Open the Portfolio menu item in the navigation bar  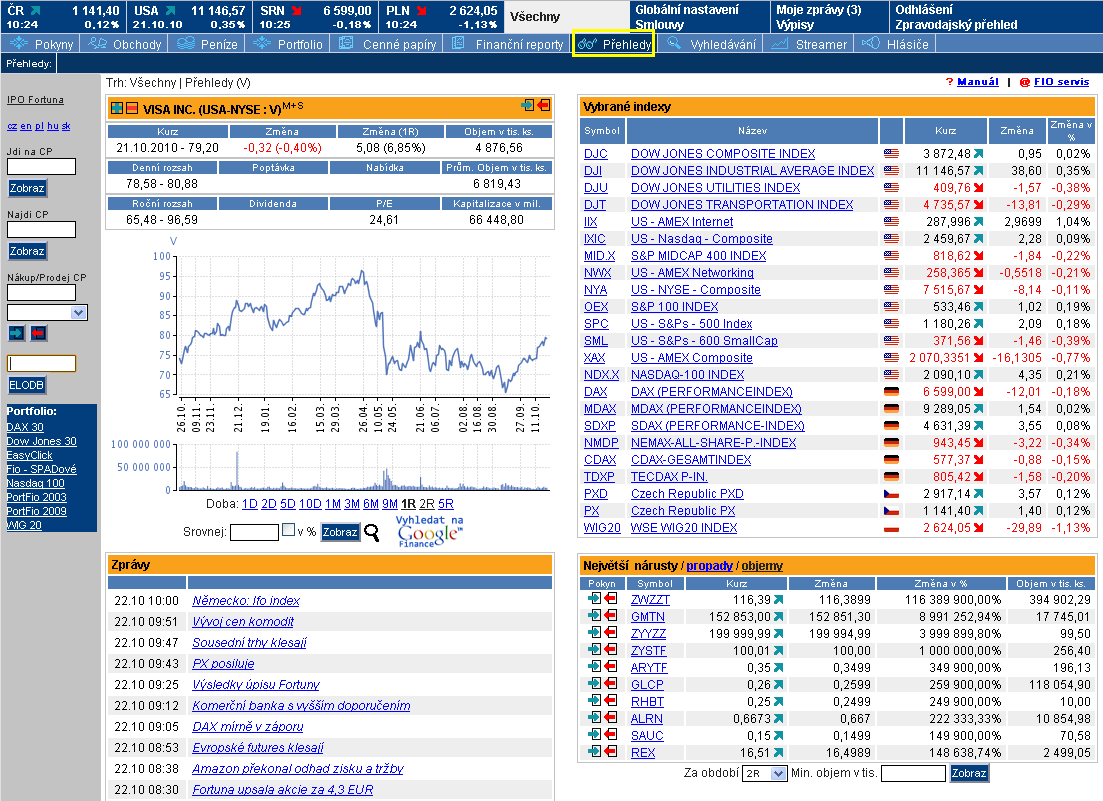(x=288, y=44)
